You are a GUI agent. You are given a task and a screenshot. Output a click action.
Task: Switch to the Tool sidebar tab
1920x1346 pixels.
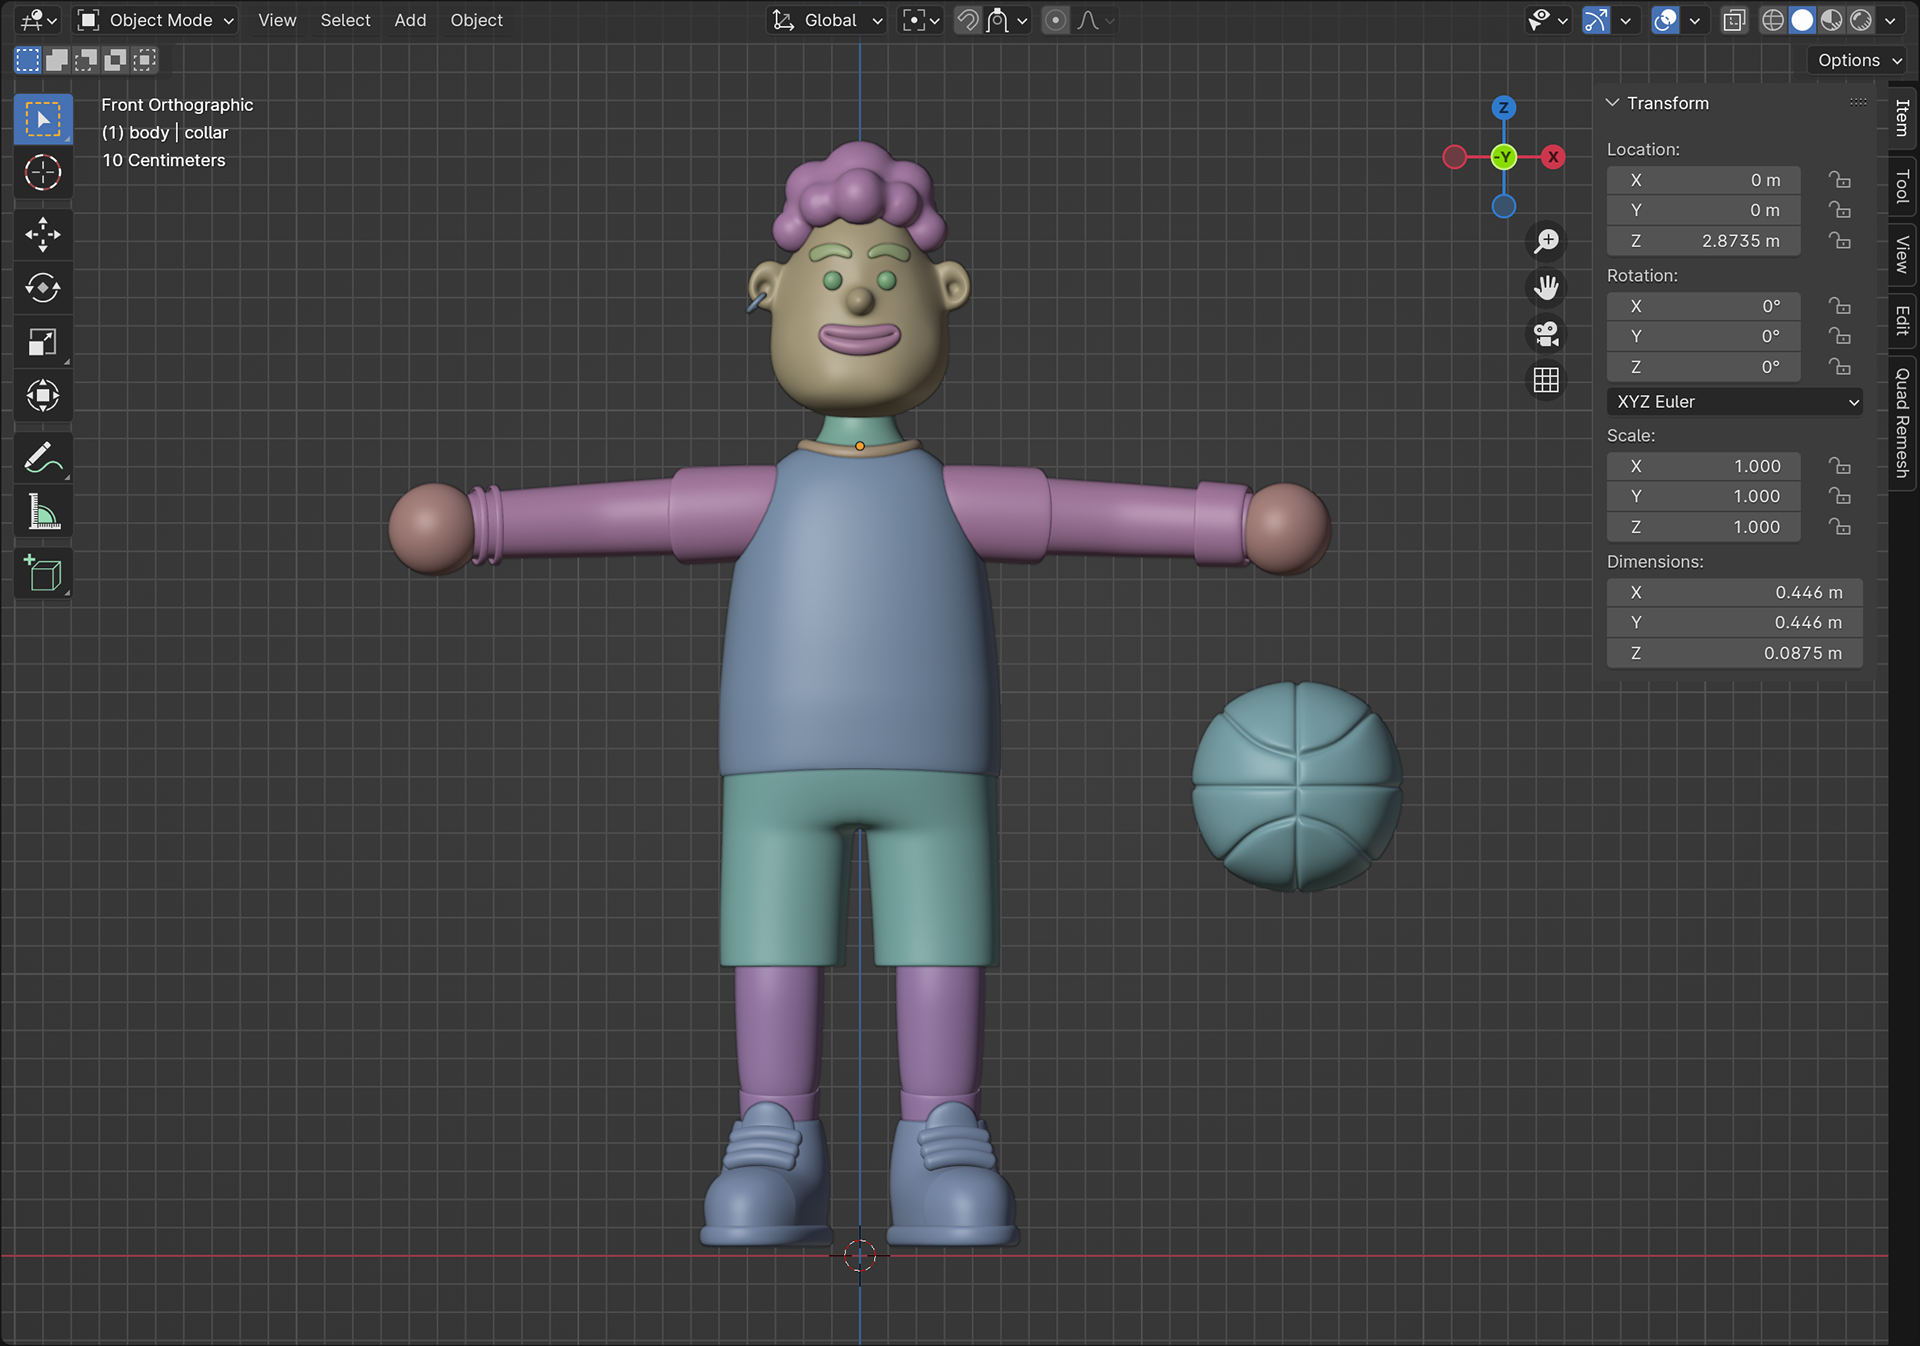(x=1902, y=186)
